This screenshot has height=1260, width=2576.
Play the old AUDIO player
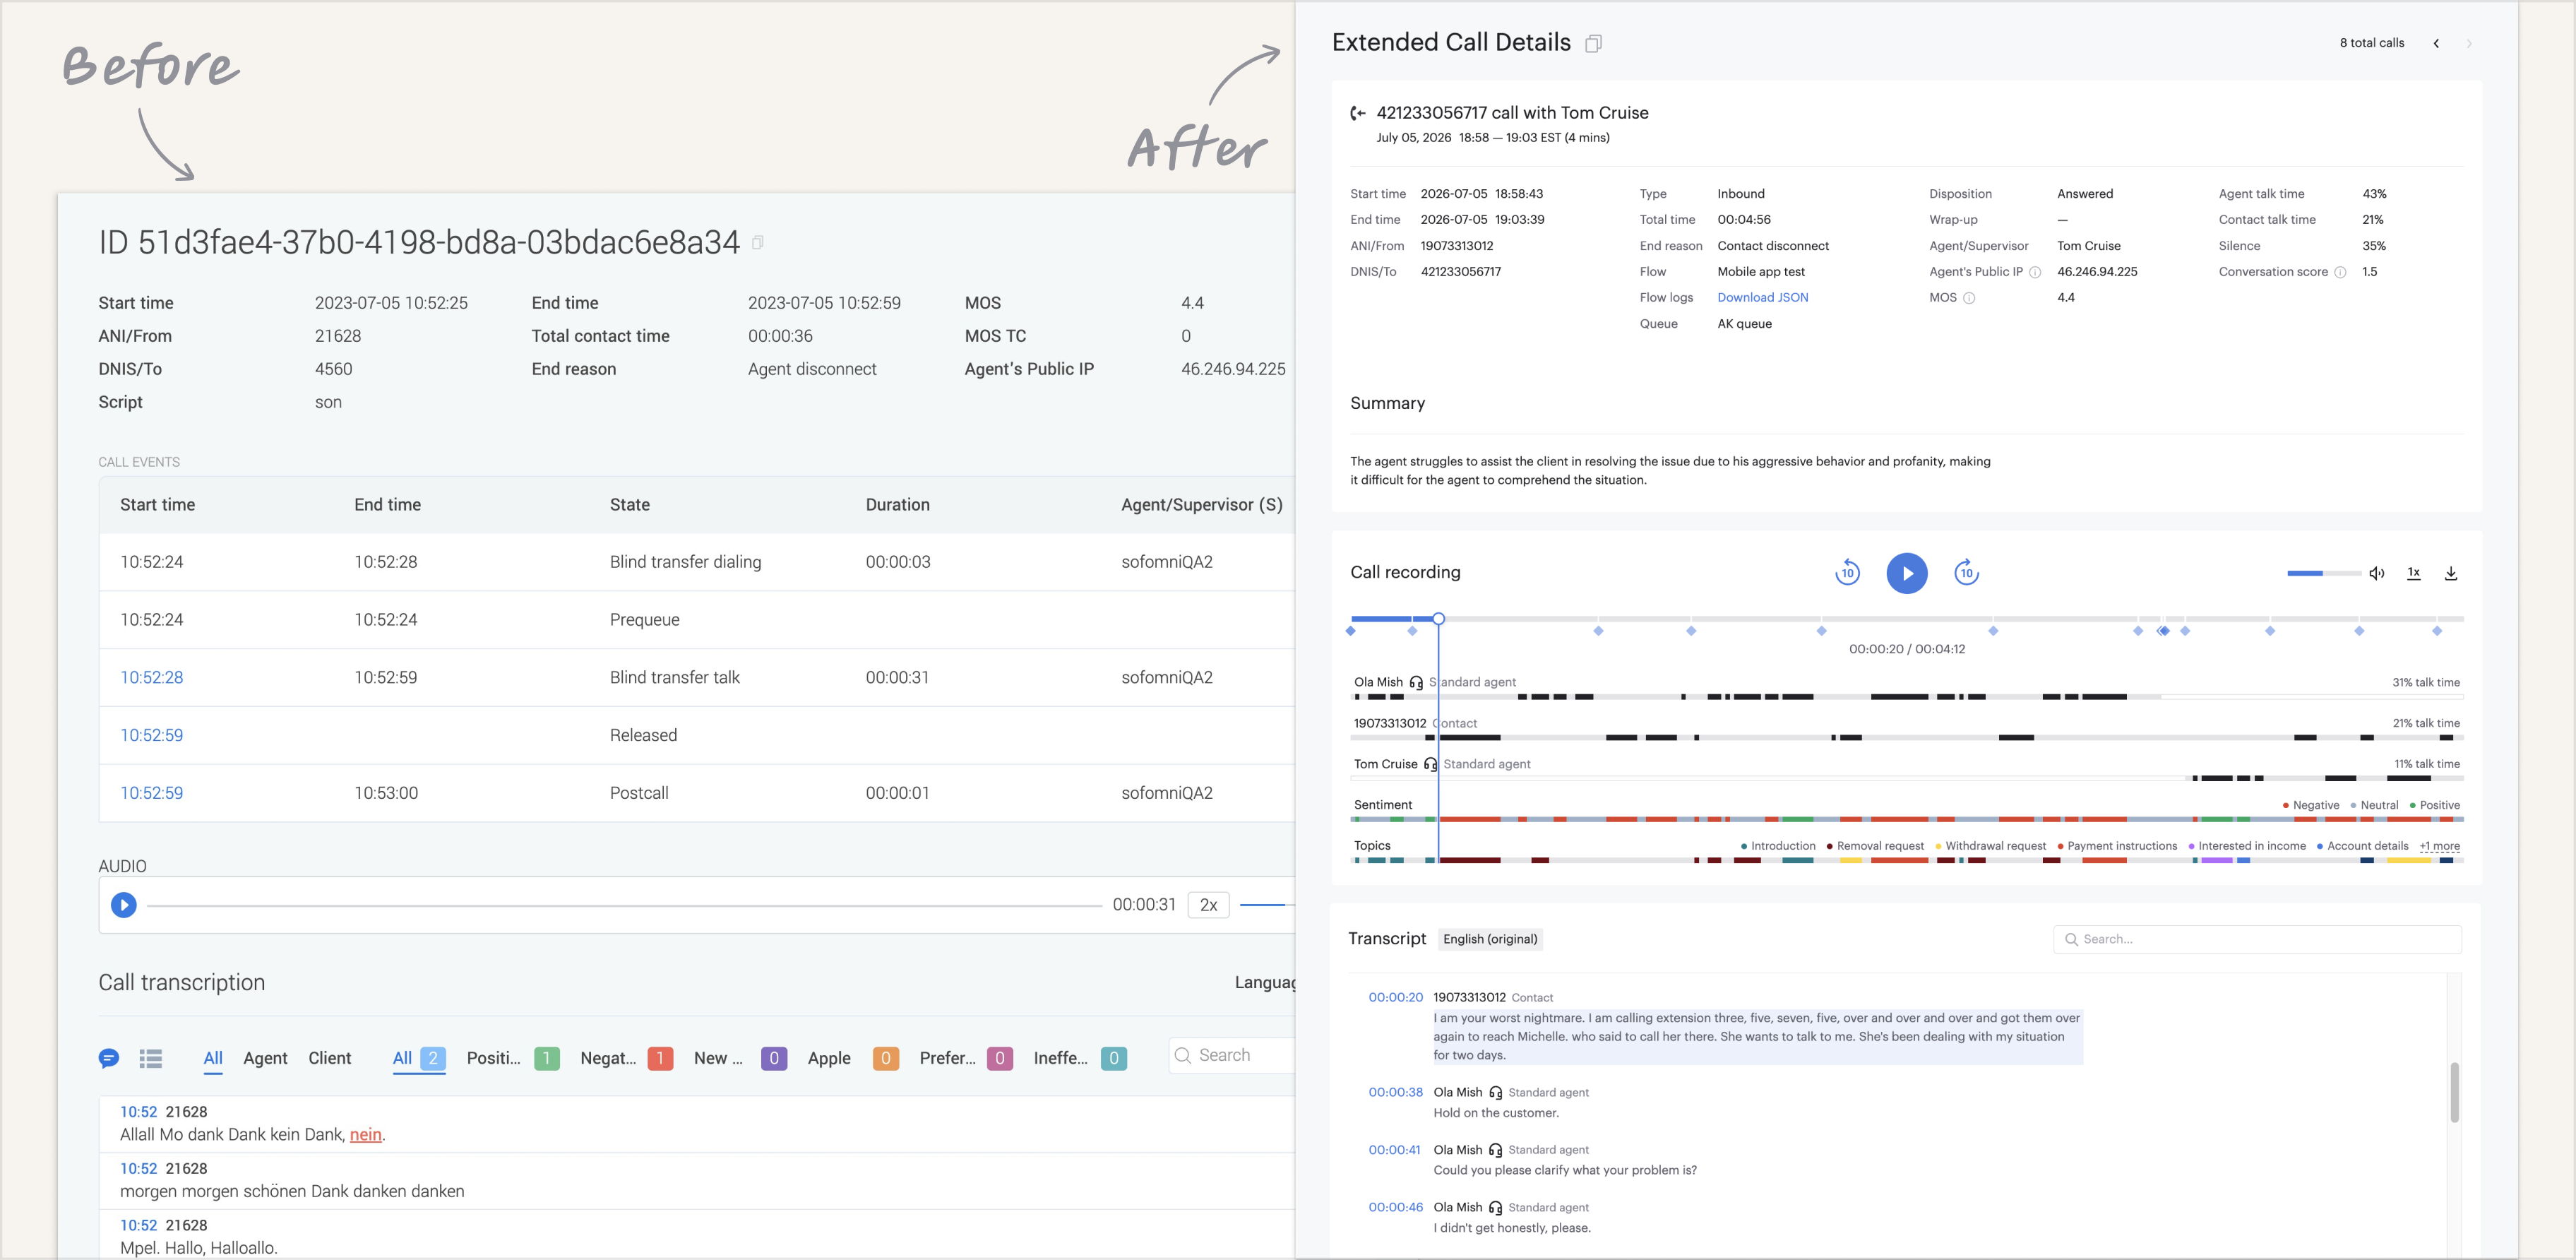124,905
